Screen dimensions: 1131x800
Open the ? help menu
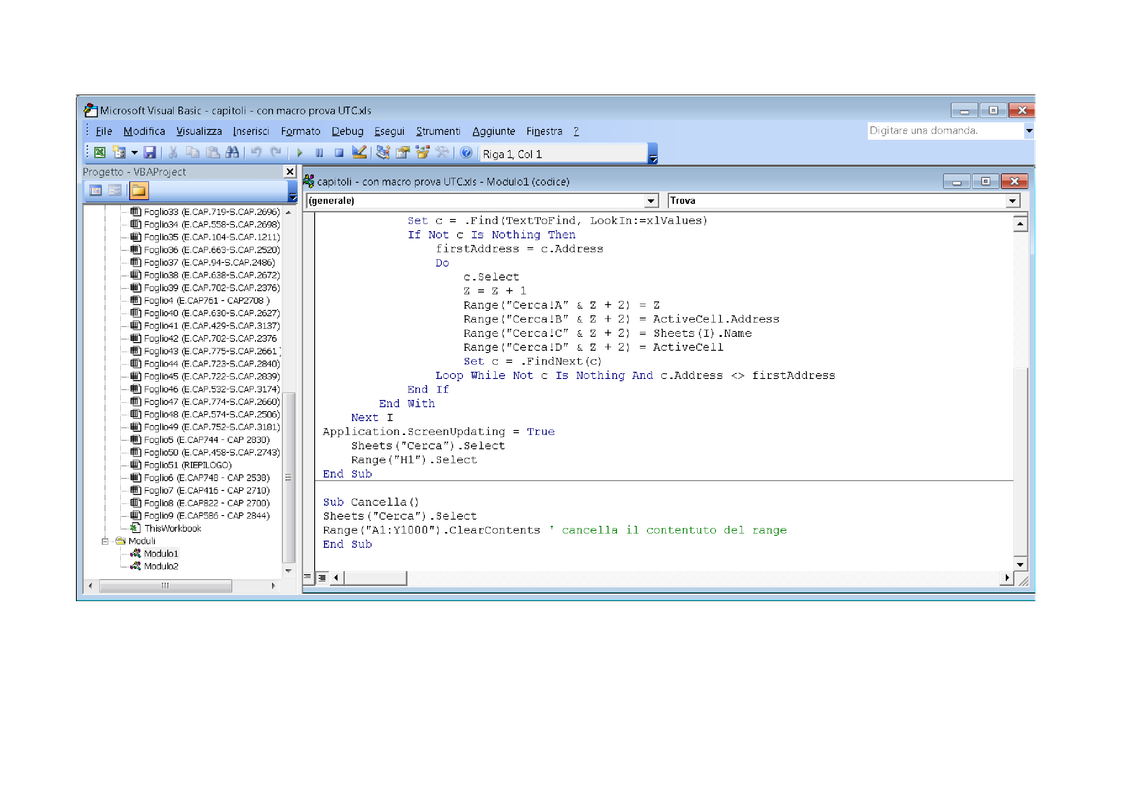(576, 131)
